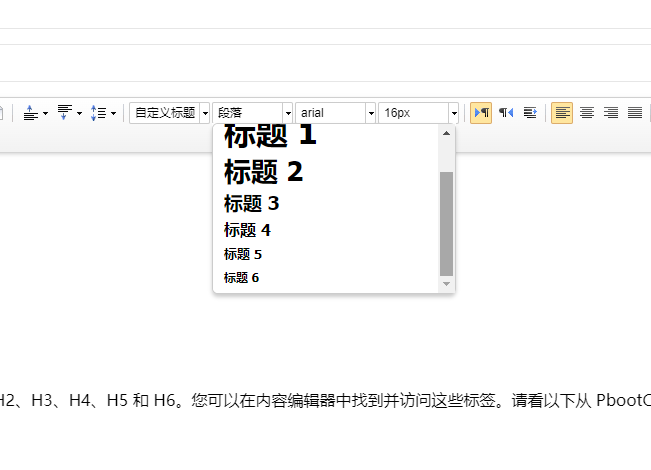Select 标题 1 from the list
This screenshot has height=470, width=651.
[269, 136]
